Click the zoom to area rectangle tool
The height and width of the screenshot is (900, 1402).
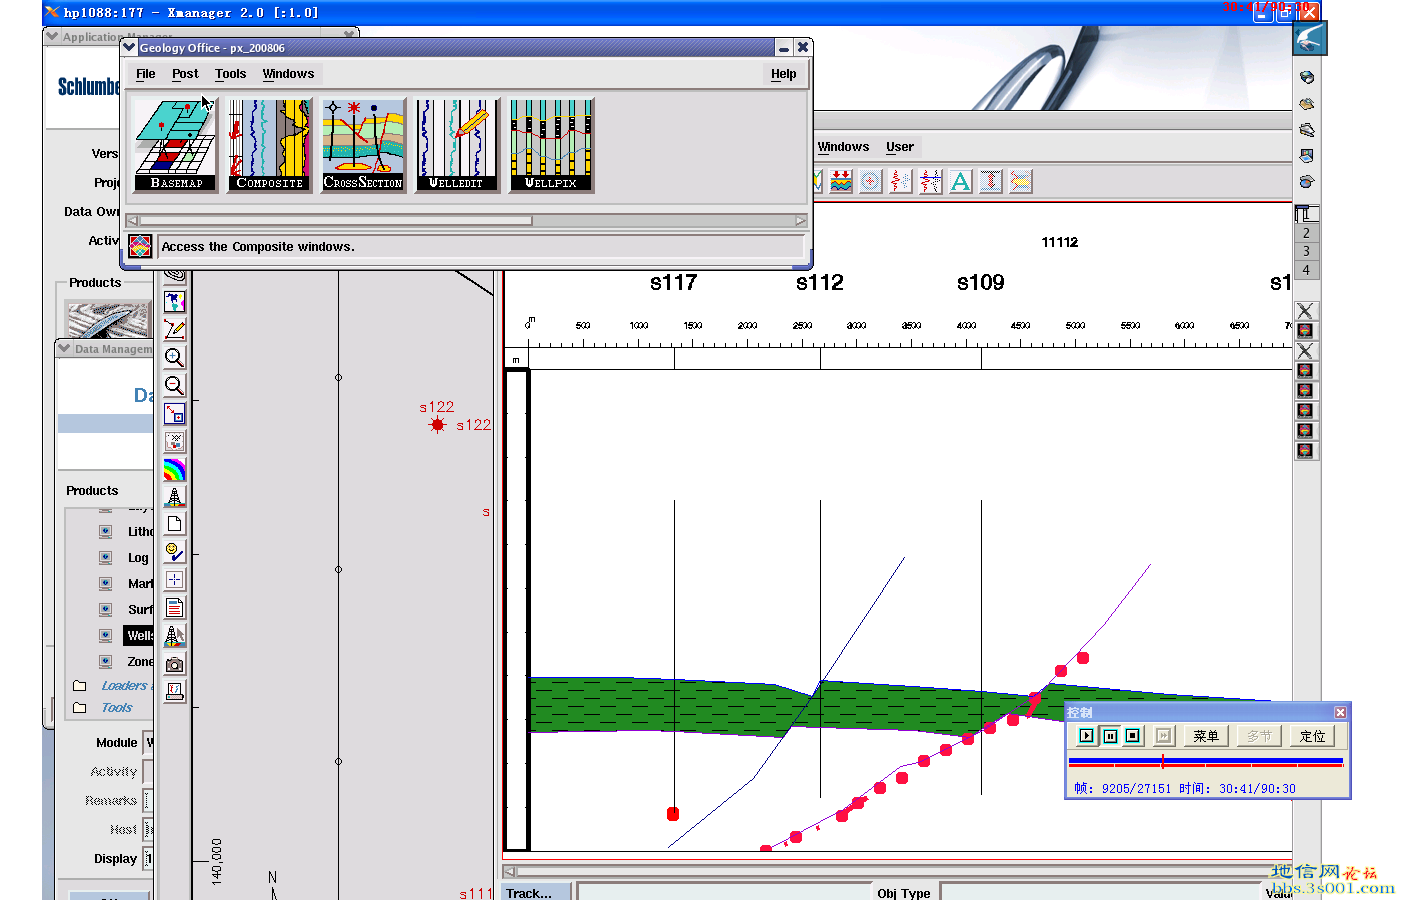(x=174, y=413)
